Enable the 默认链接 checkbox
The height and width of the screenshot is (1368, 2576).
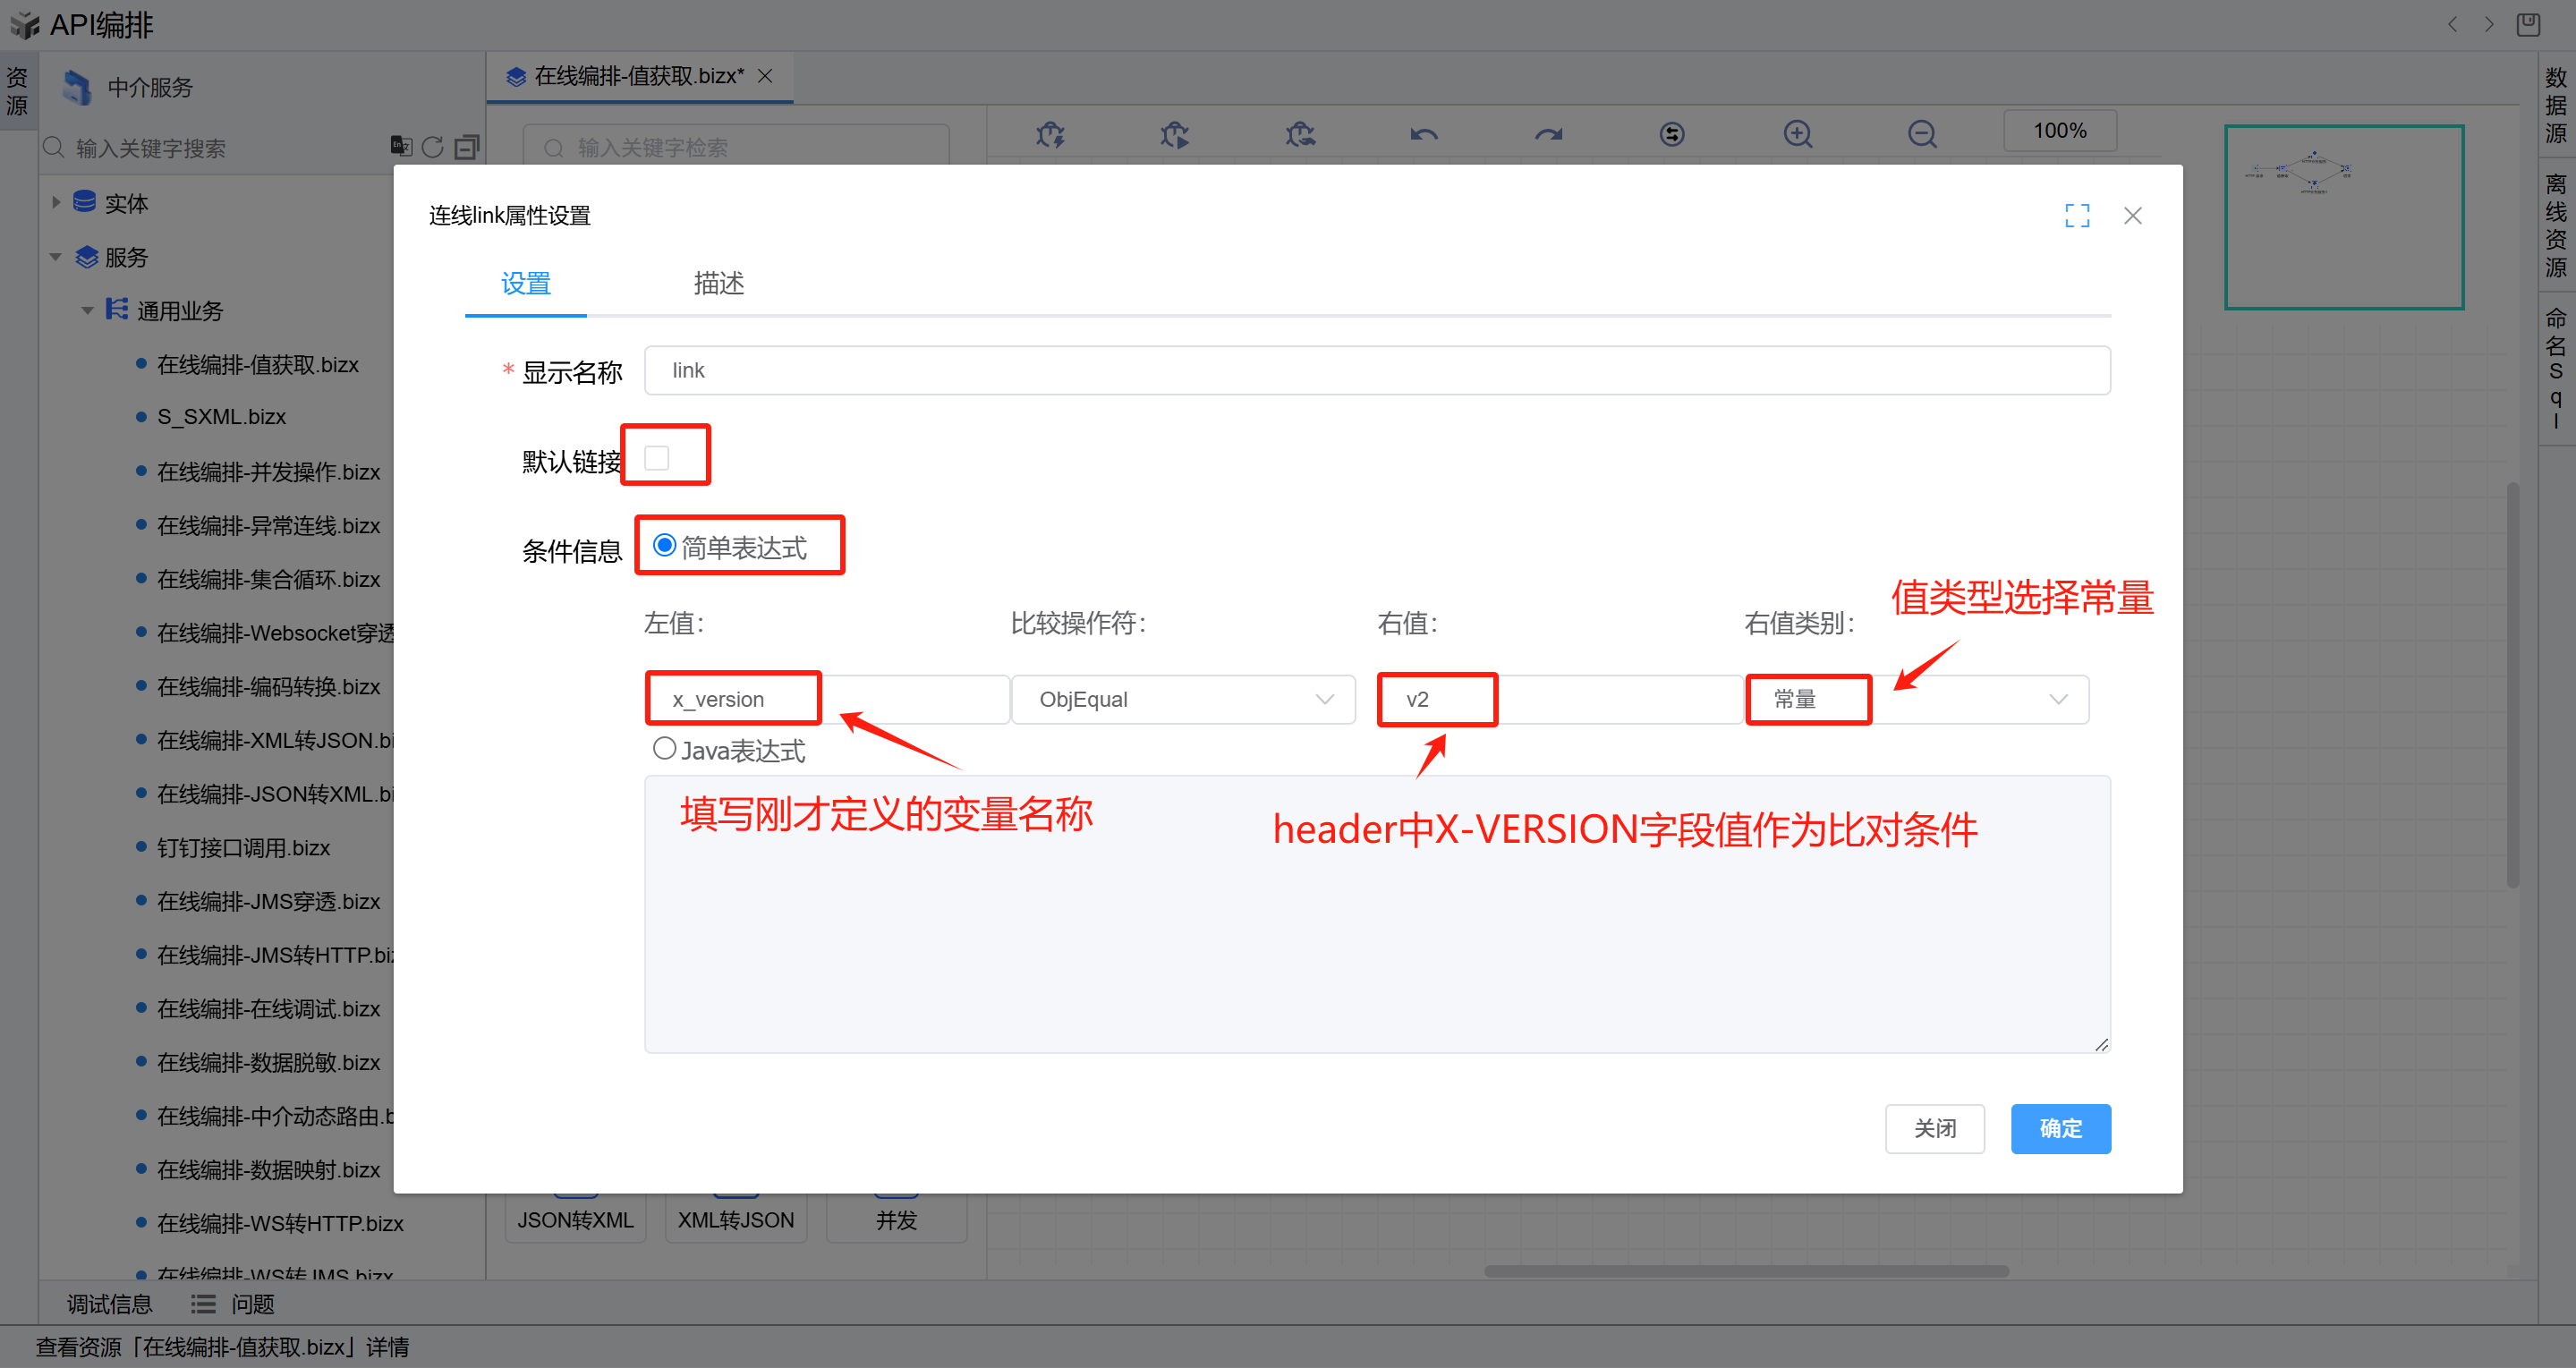point(657,458)
